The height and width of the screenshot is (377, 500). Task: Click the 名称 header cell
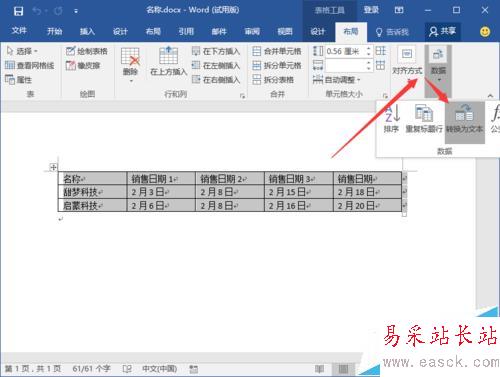tap(92, 179)
